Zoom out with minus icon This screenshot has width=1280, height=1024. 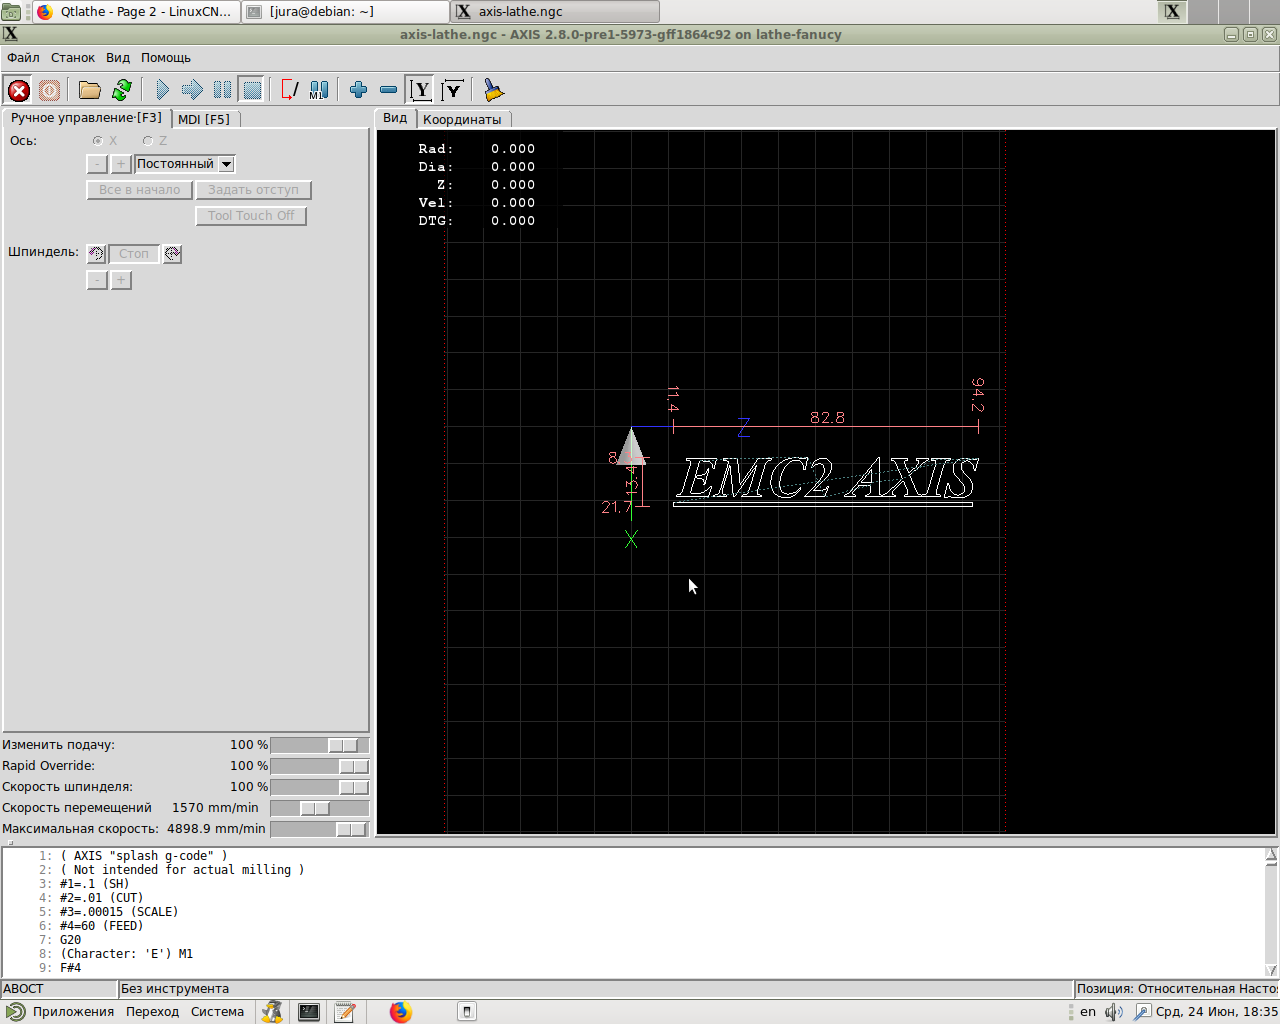pos(388,90)
